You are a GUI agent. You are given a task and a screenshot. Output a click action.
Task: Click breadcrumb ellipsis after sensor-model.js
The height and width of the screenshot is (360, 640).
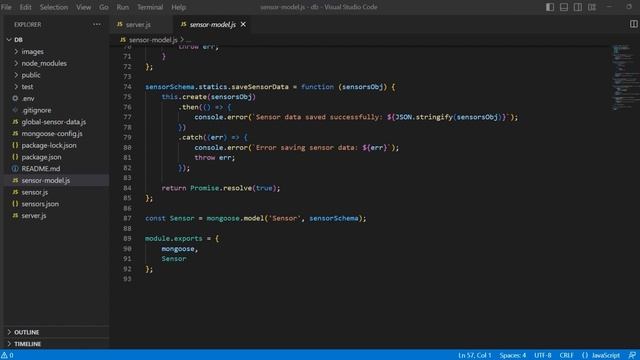click(188, 40)
